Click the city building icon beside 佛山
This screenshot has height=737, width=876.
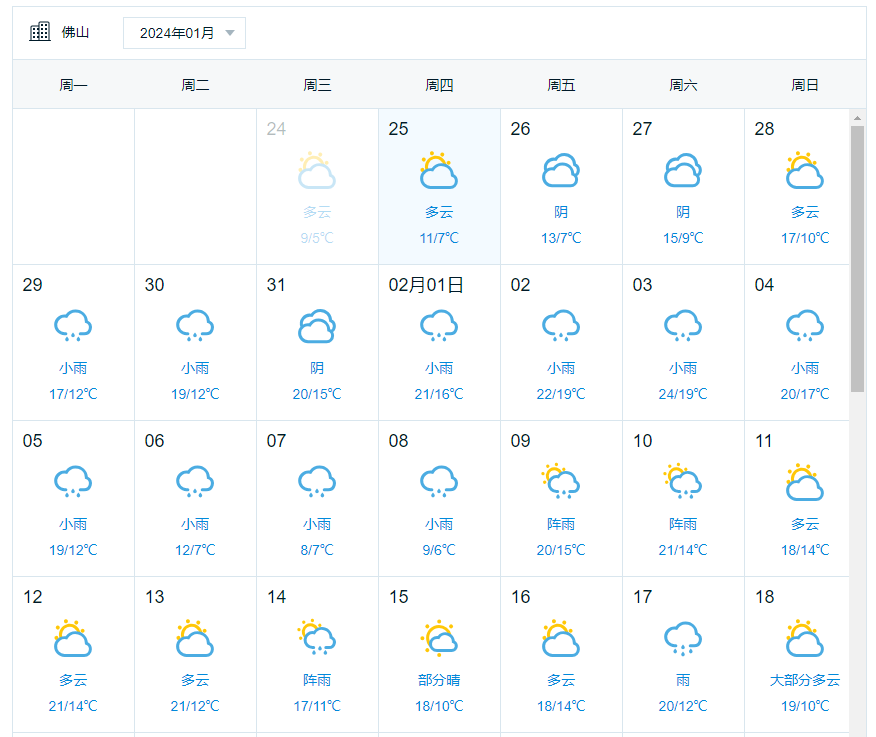pos(40,31)
